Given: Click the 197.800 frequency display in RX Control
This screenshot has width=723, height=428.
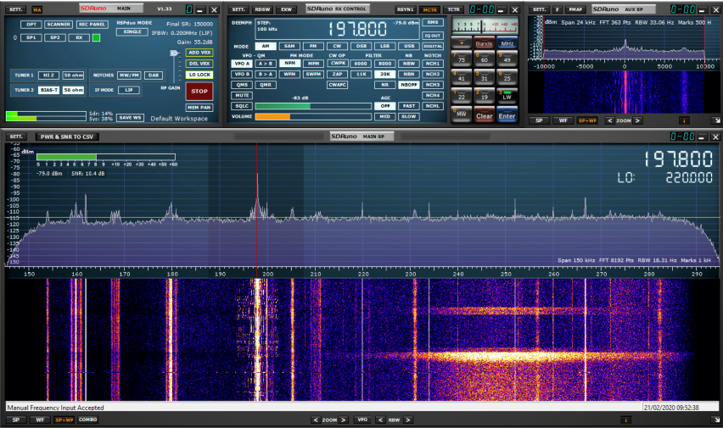Looking at the screenshot, I should pos(358,29).
